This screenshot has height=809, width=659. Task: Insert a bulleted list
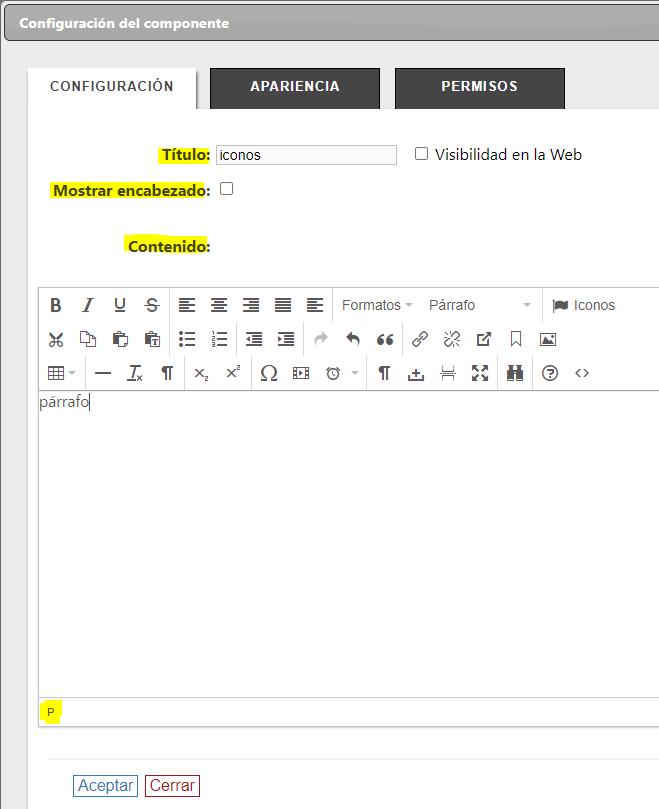(x=187, y=339)
